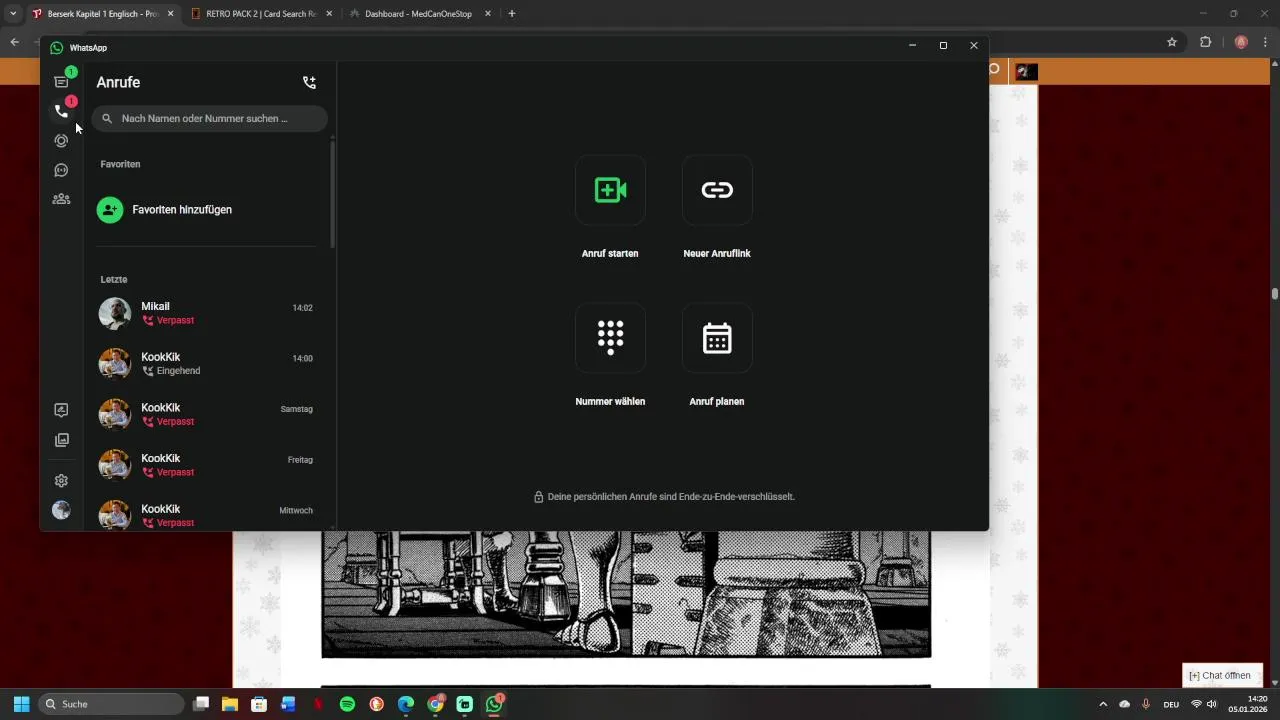Screen dimensions: 1280x720
Task: Open Microsoft Store from taskbar
Action: 259,704
